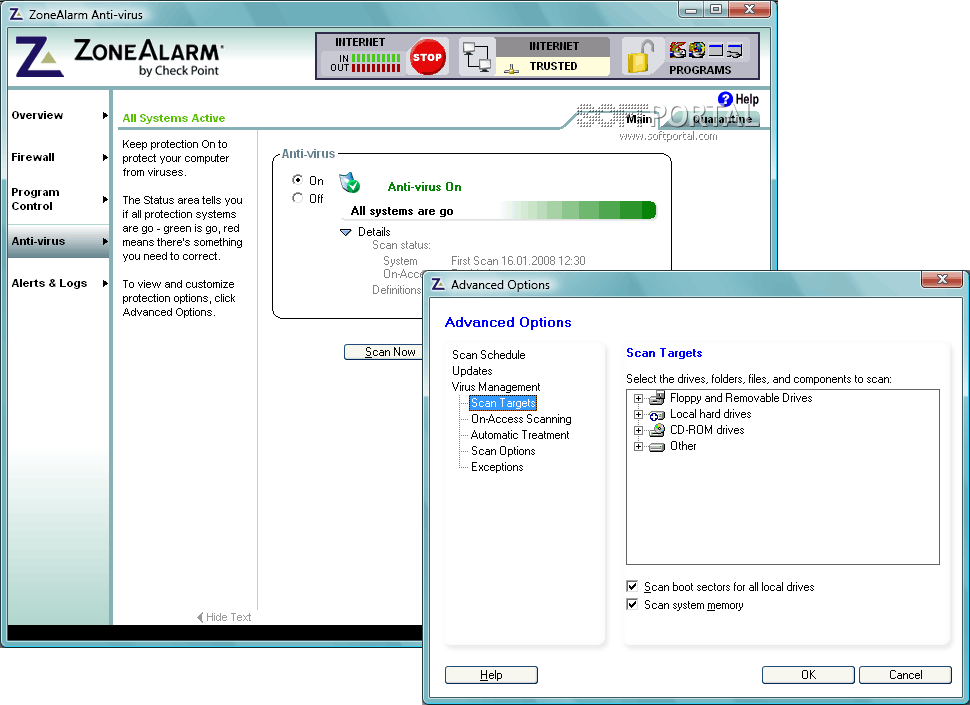Switch to the Main tab

(638, 119)
